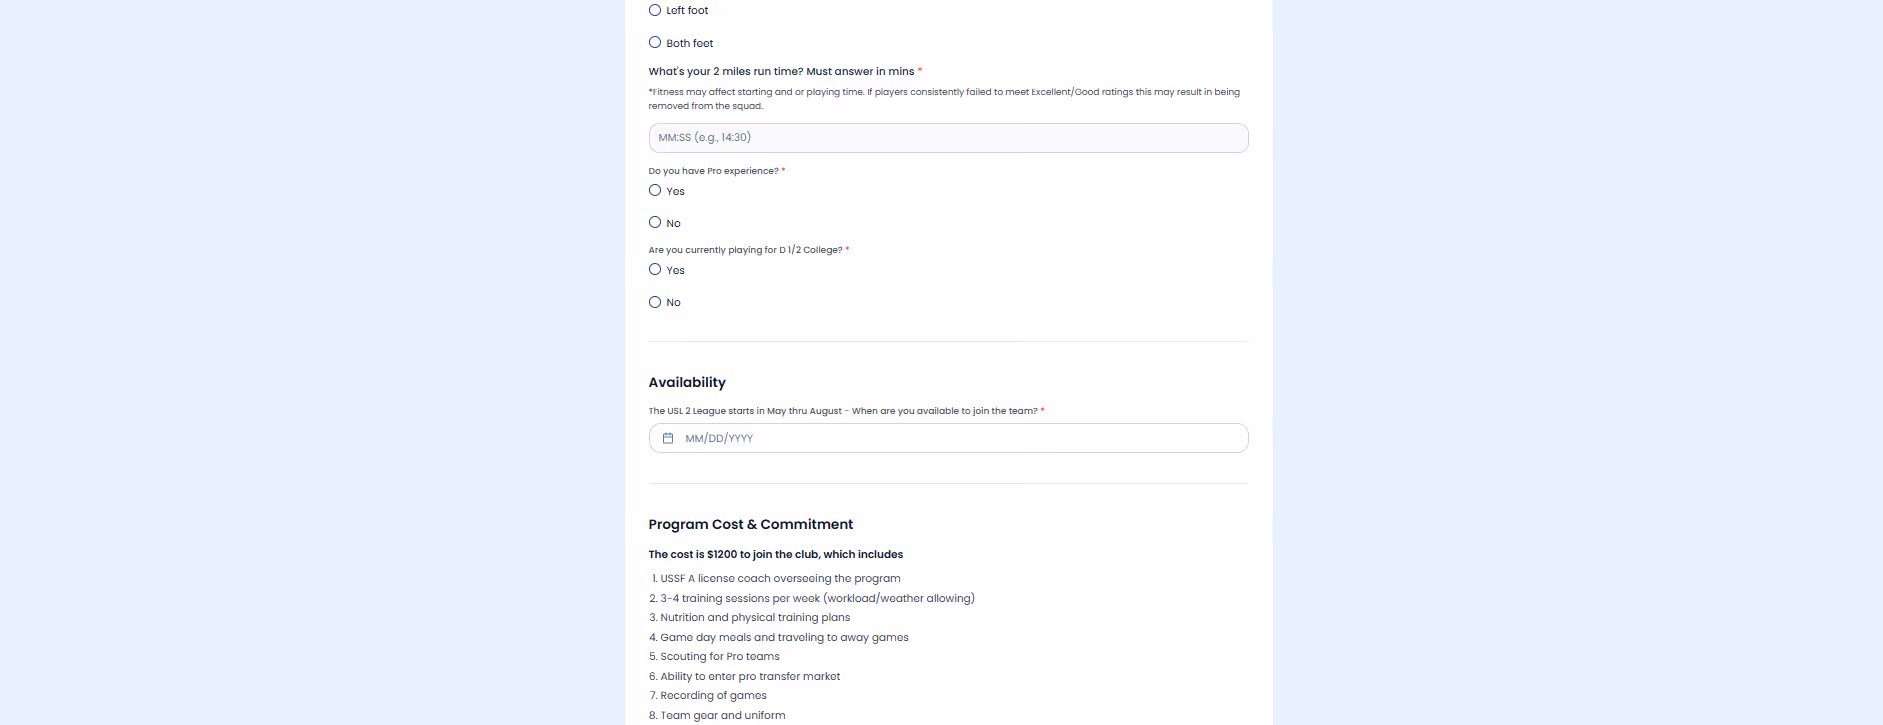Select the Left foot radio option
The image size is (1883, 725).
click(655, 10)
